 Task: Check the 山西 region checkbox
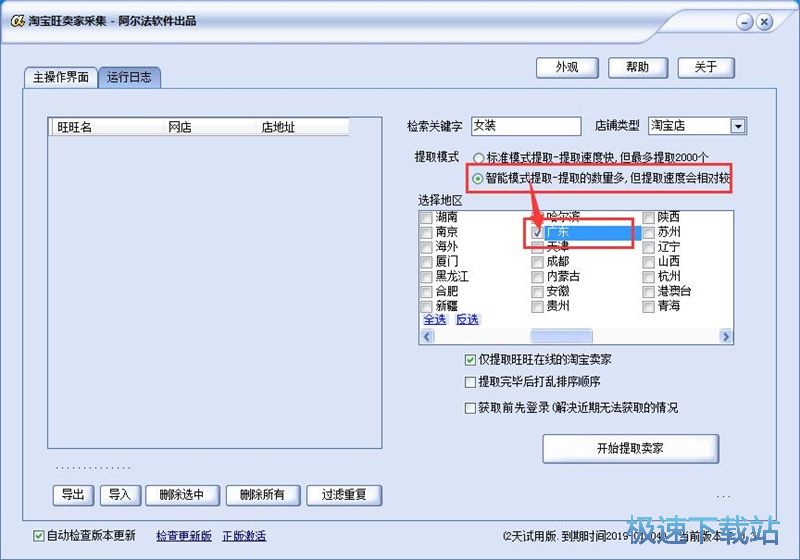[648, 262]
